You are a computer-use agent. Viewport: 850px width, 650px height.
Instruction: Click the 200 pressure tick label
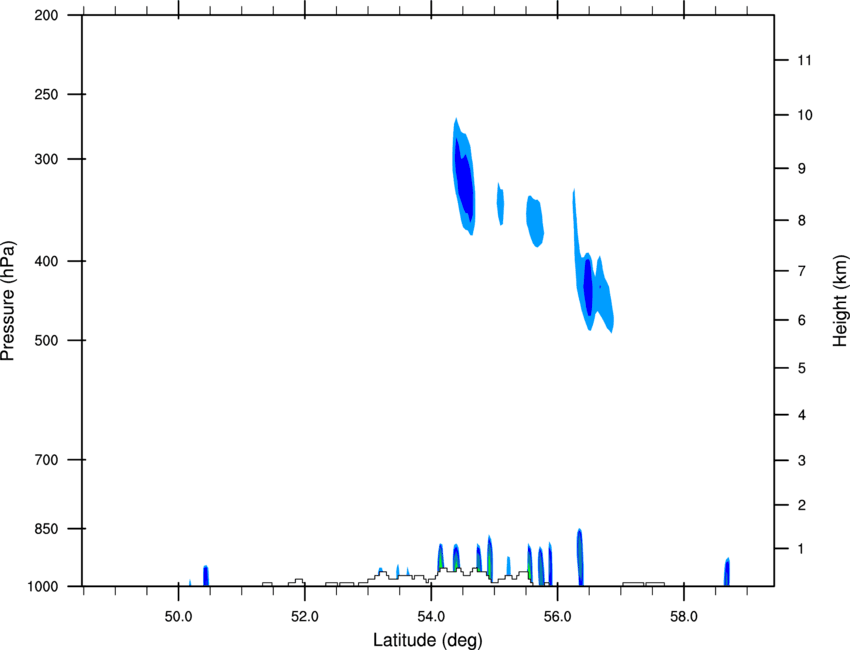[x=46, y=15]
